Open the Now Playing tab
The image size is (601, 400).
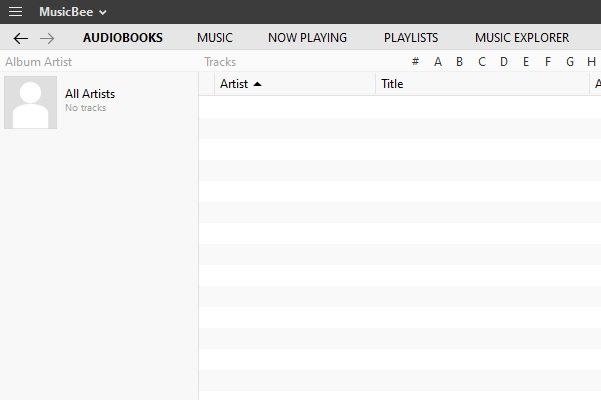coord(307,38)
